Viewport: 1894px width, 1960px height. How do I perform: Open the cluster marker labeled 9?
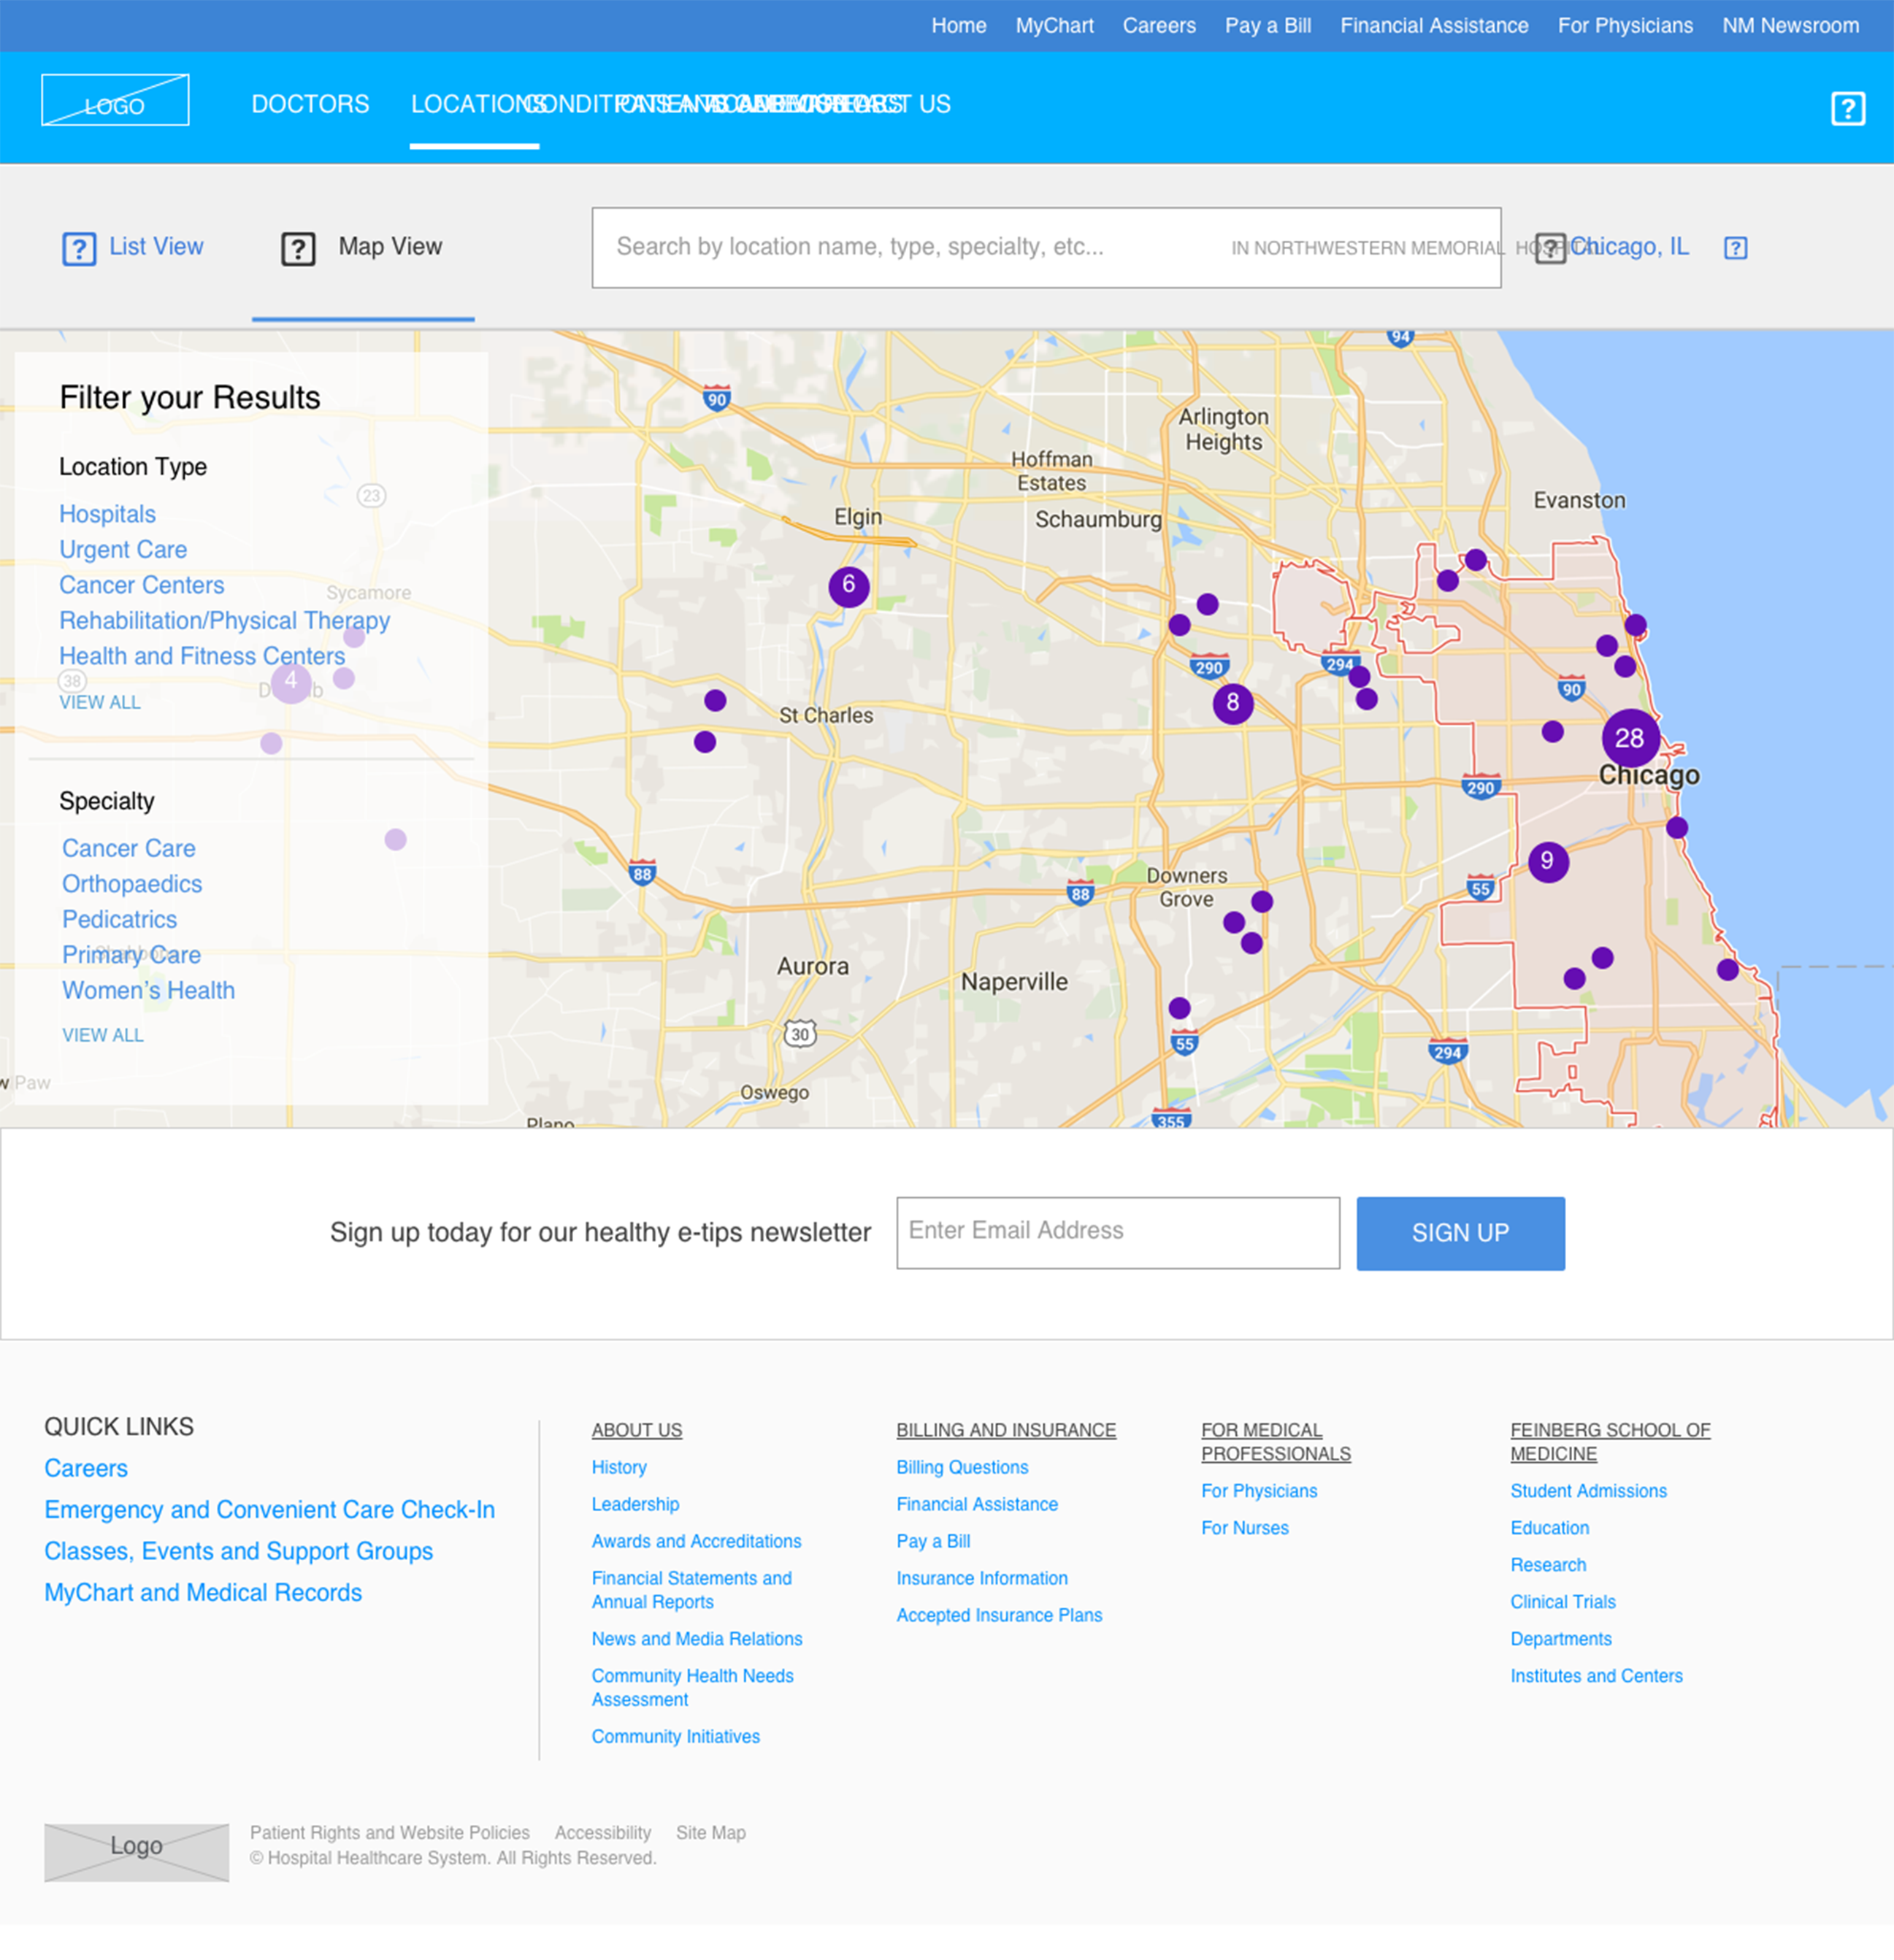coord(1548,861)
